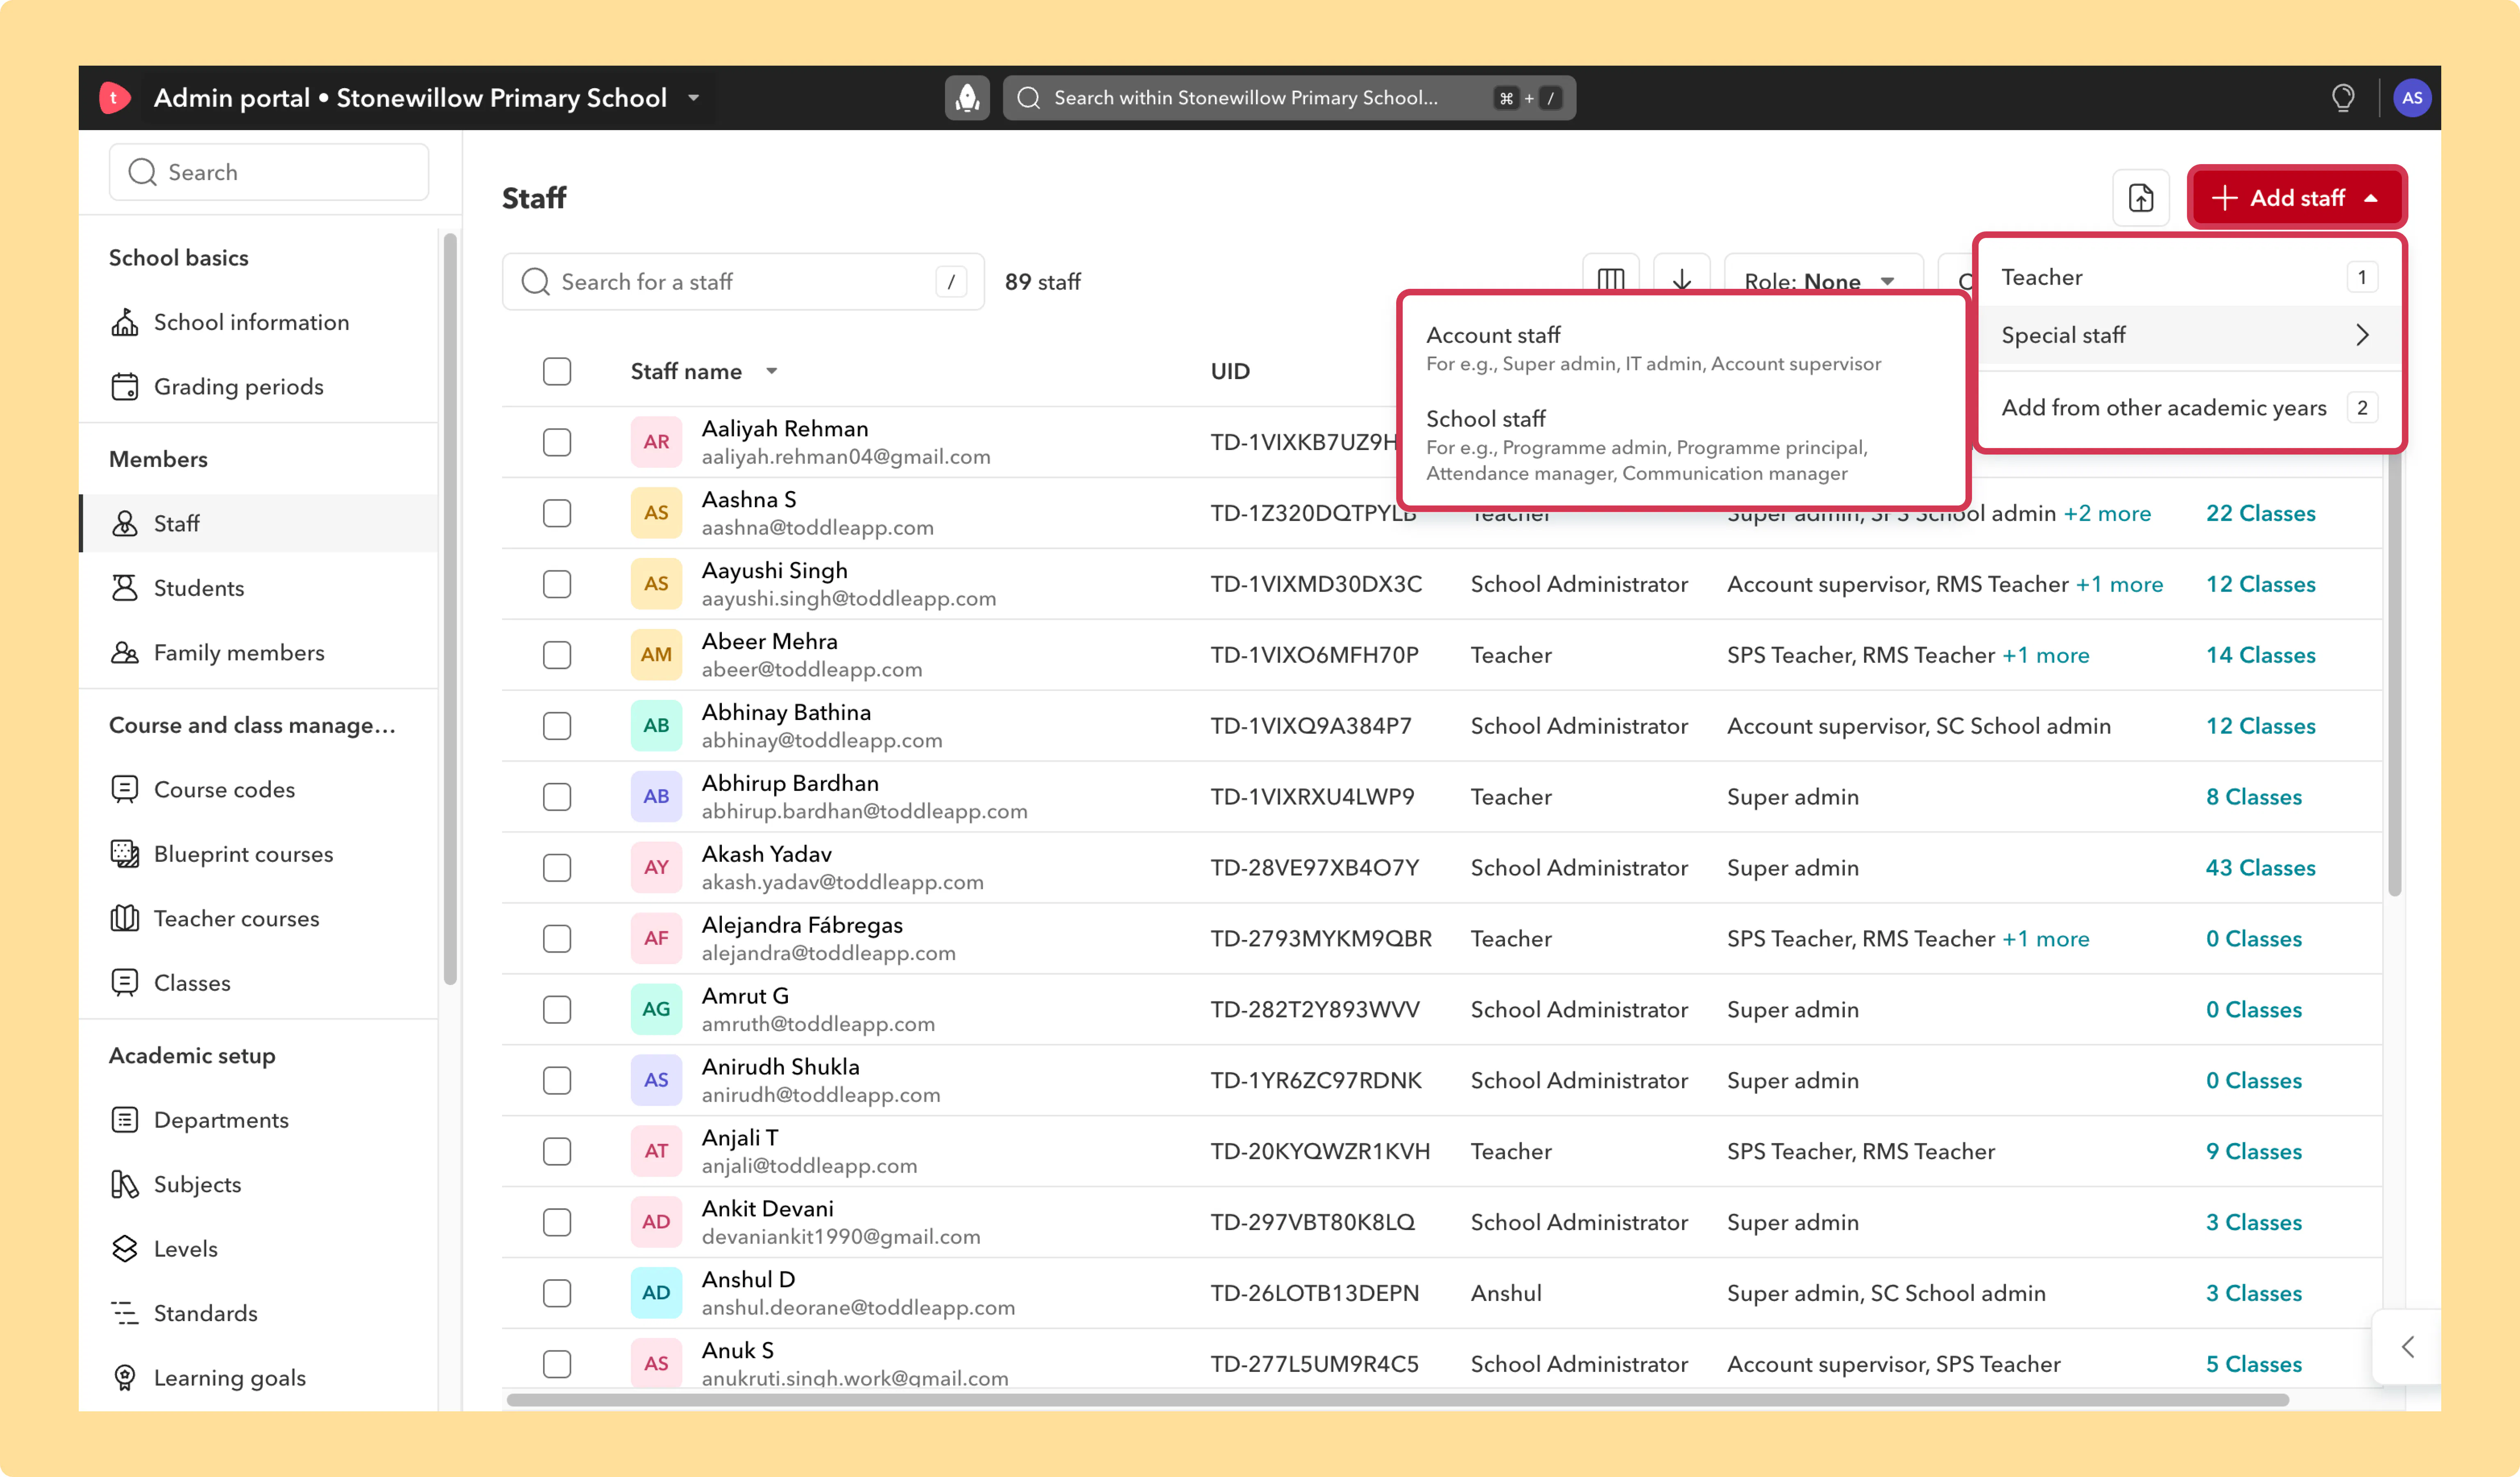Click the lightbulb tips icon
The image size is (2520, 1477).
tap(2343, 98)
